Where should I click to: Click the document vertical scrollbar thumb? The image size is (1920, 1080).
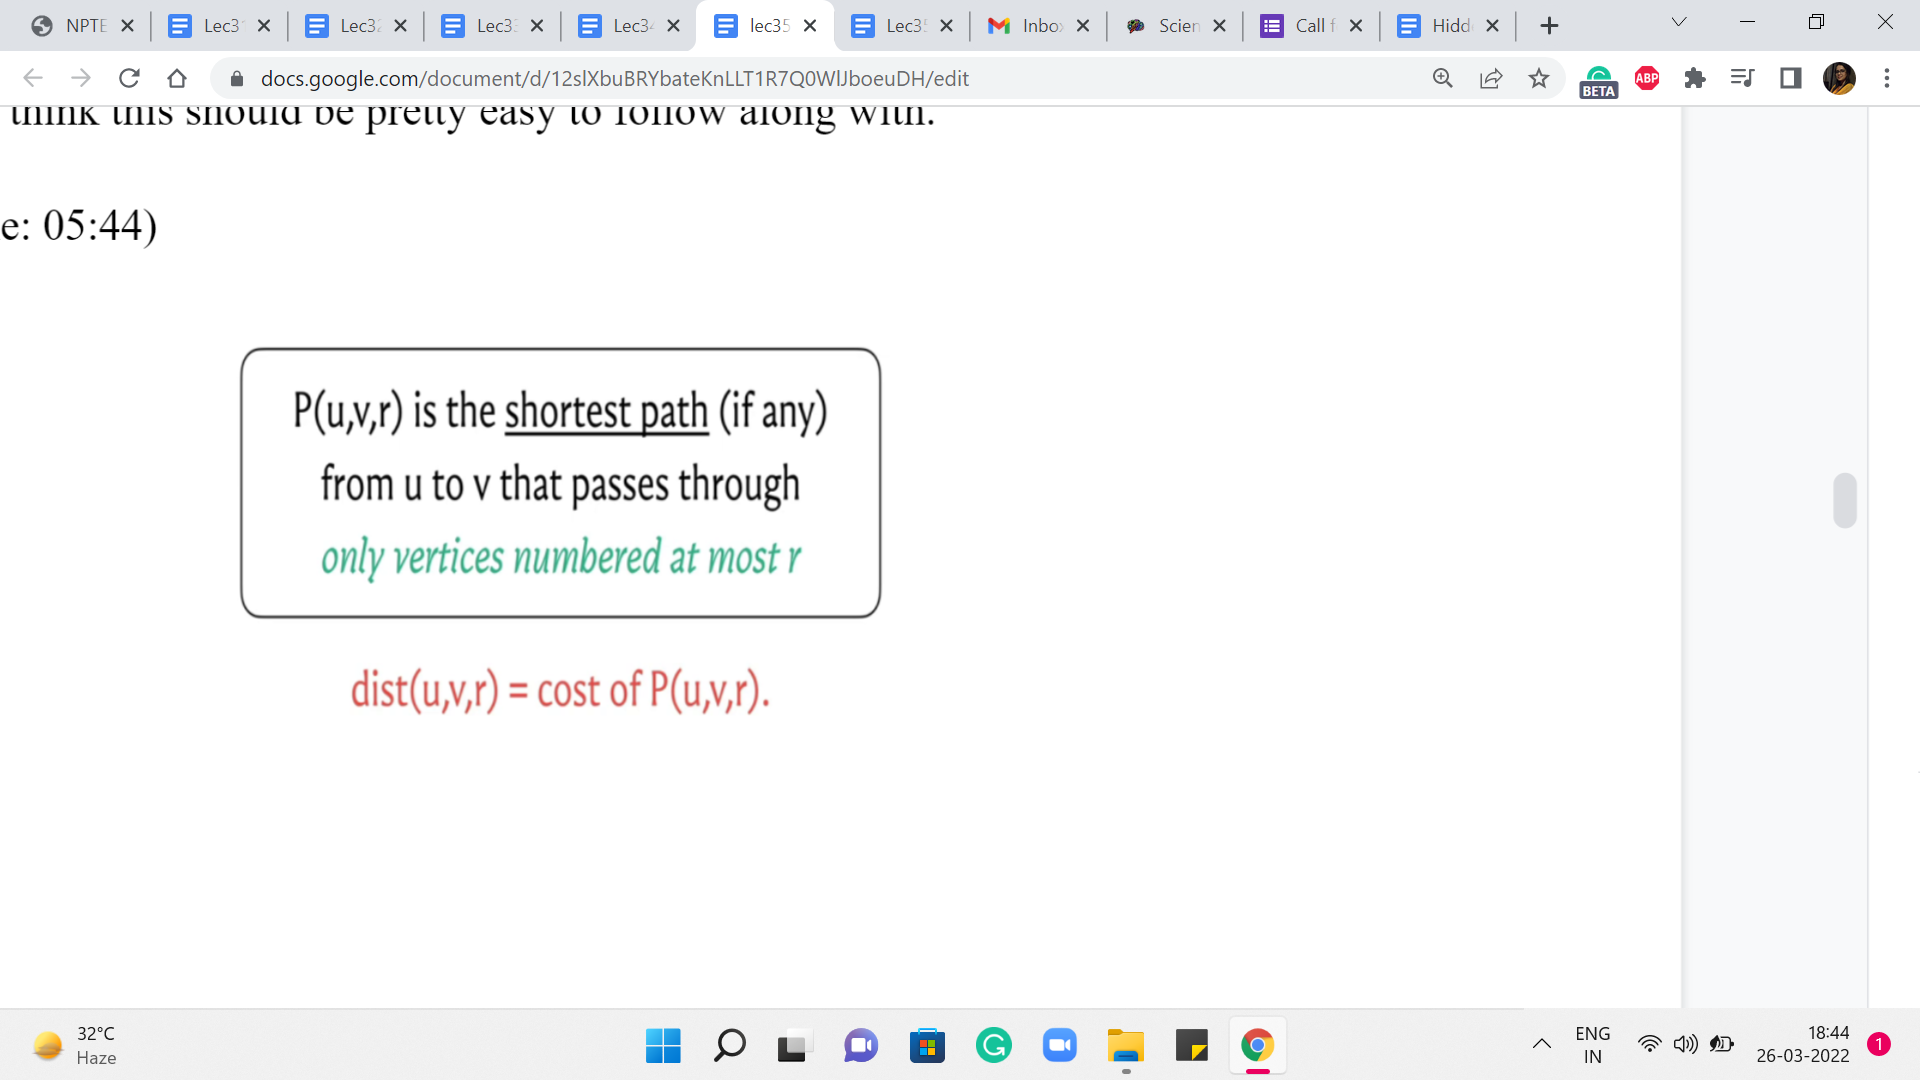pyautogui.click(x=1845, y=500)
